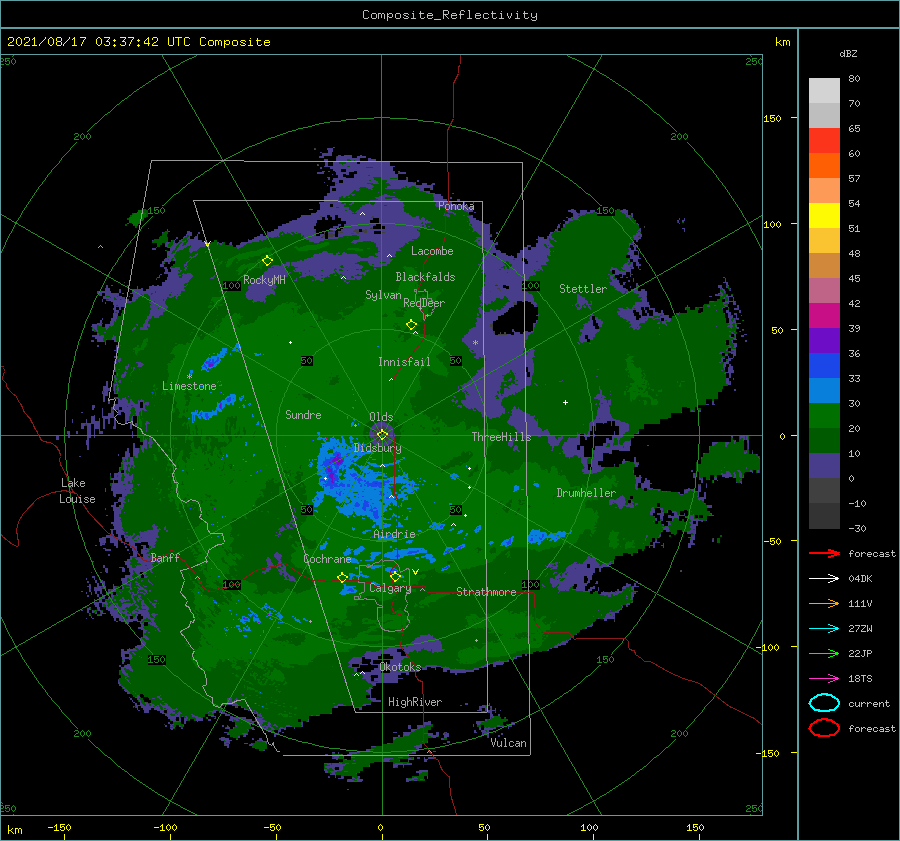Click the Lacombe label

coord(432,251)
